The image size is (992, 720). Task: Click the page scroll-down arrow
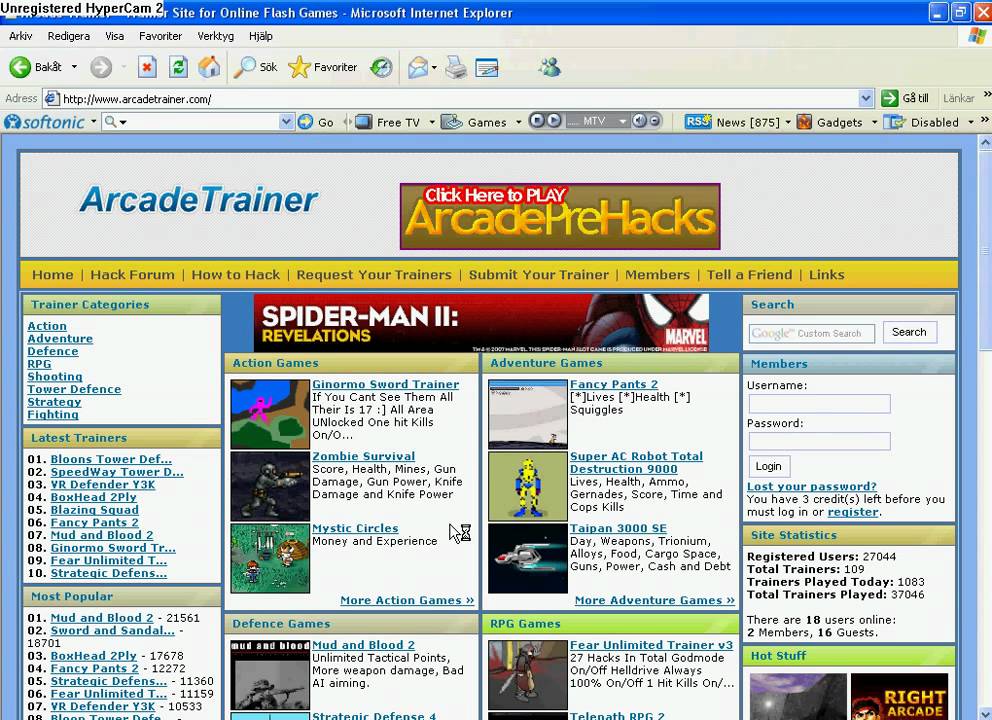(985, 714)
